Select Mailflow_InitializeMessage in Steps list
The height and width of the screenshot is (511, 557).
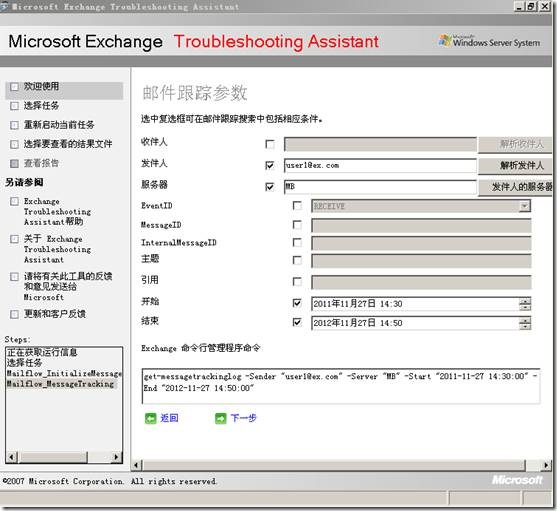point(64,374)
